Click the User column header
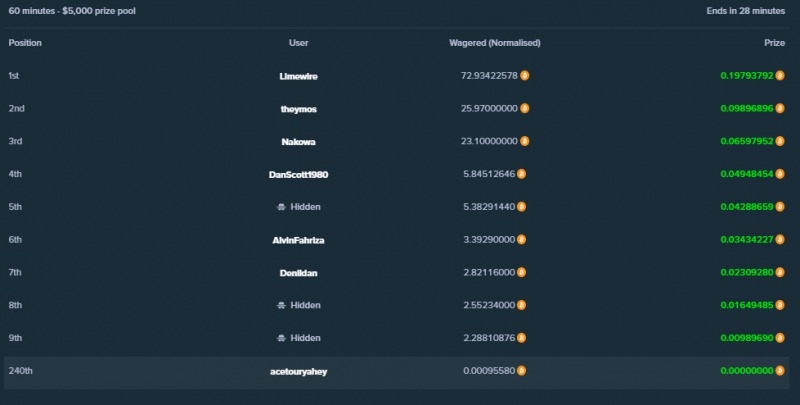The height and width of the screenshot is (405, 800). (x=298, y=43)
